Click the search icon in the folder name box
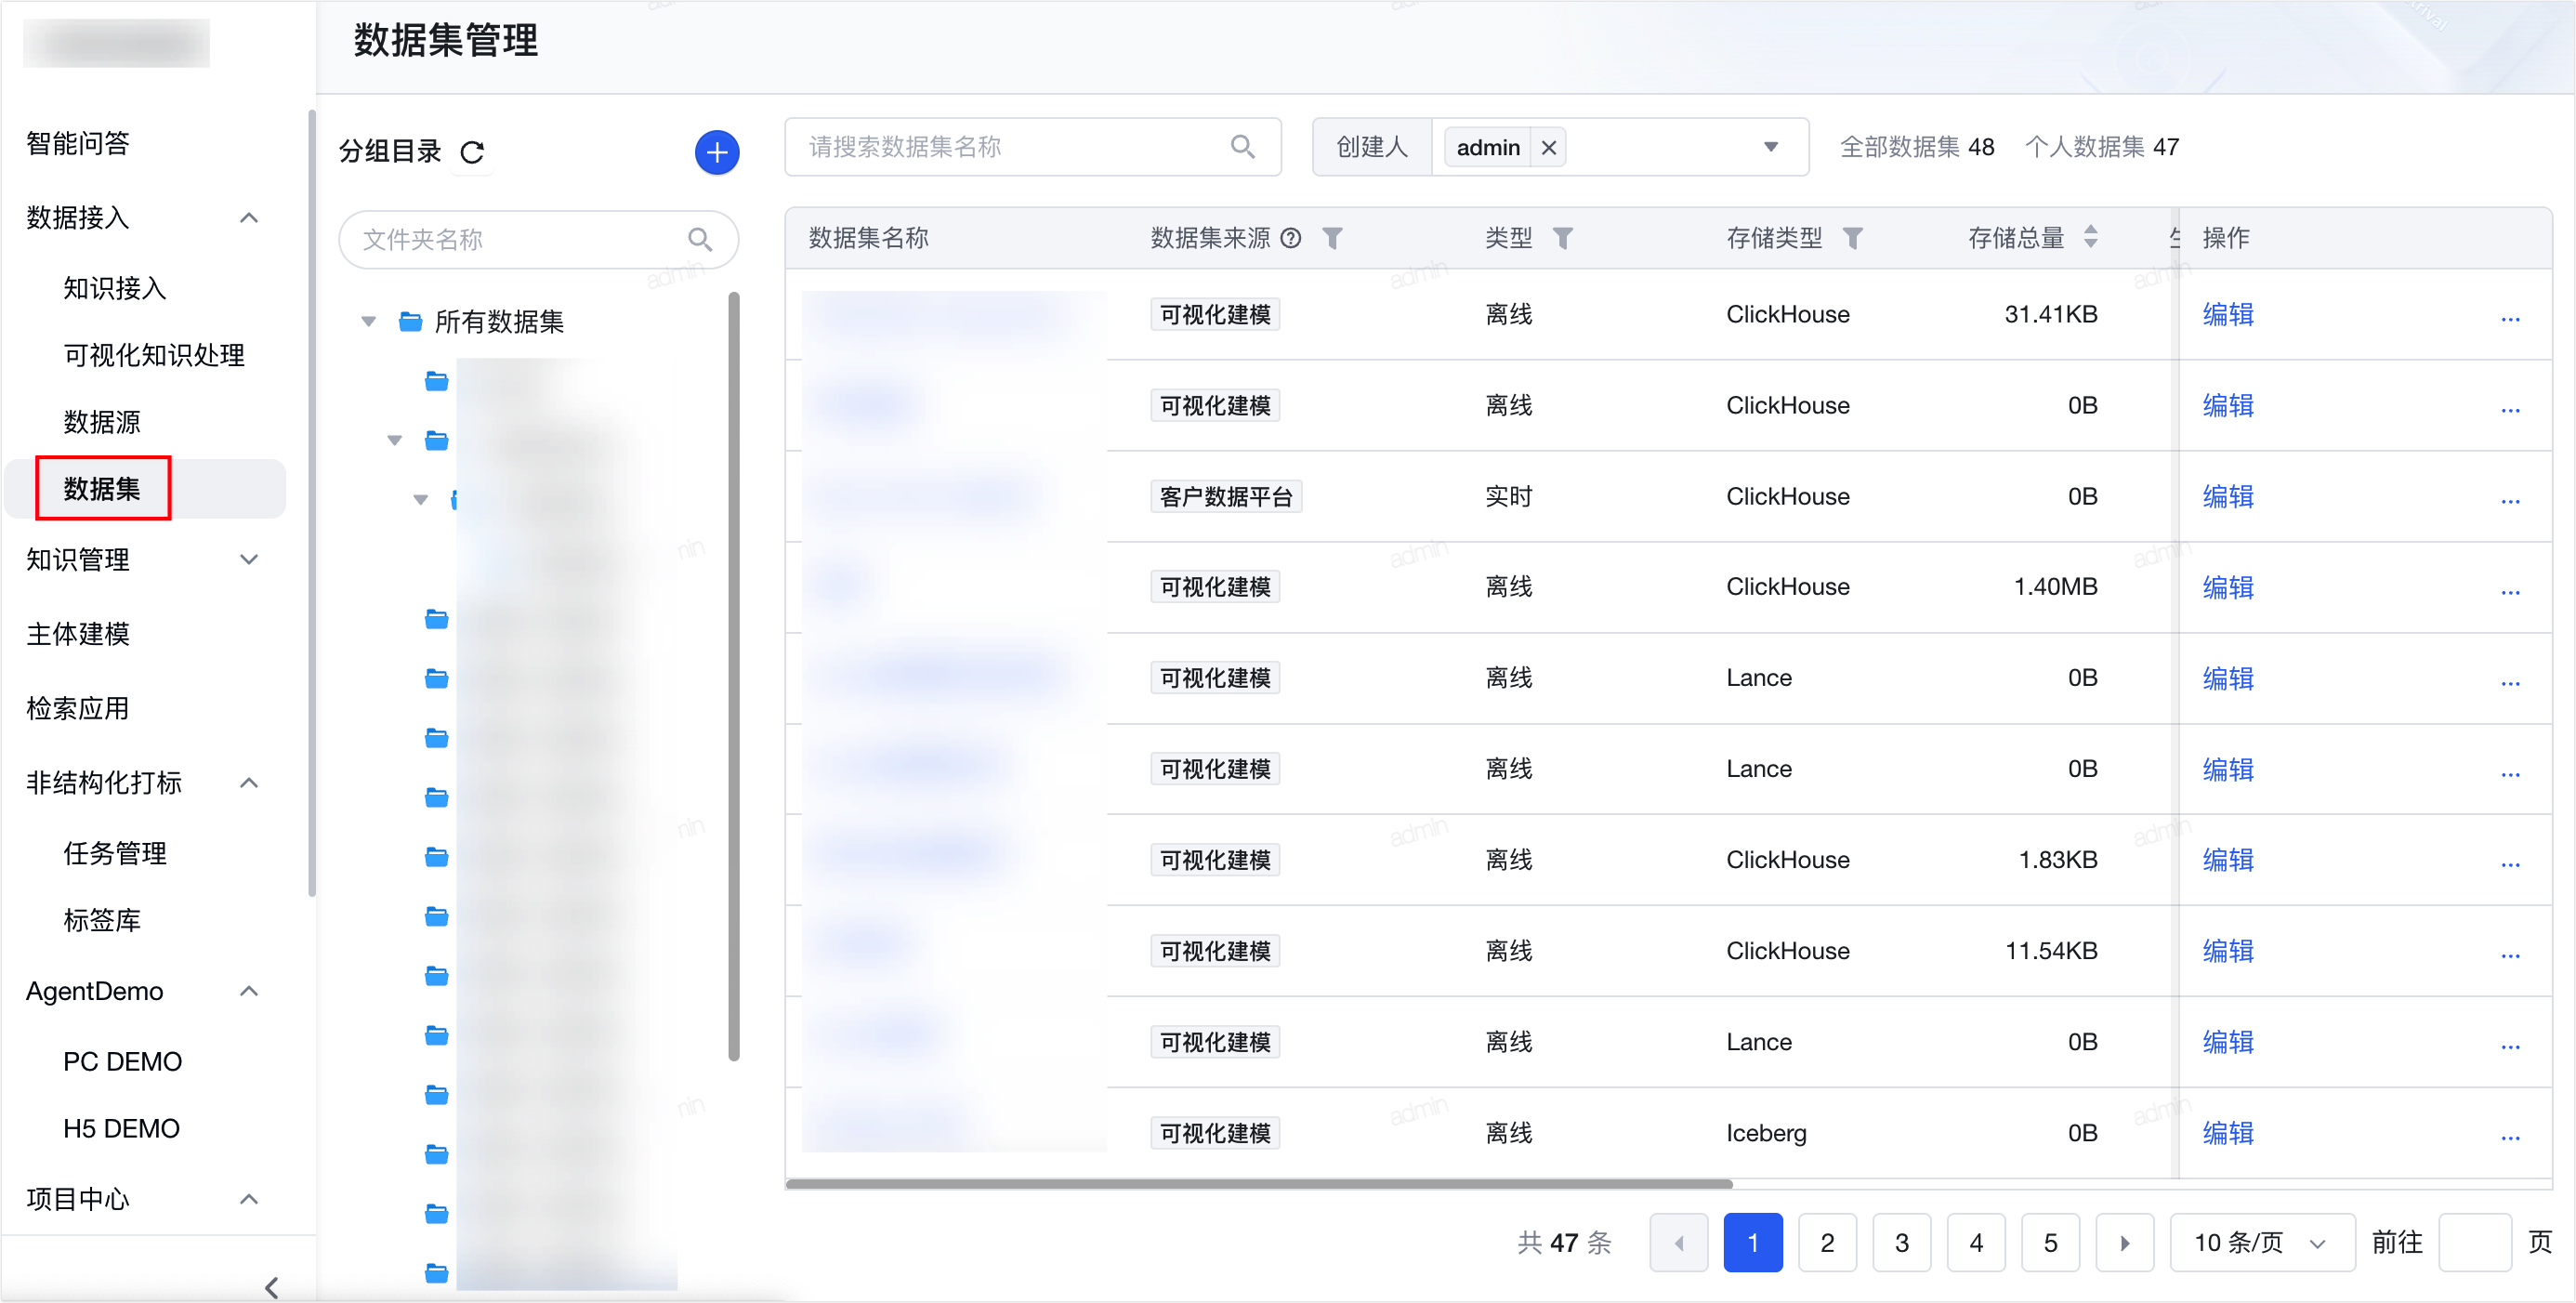 [700, 239]
